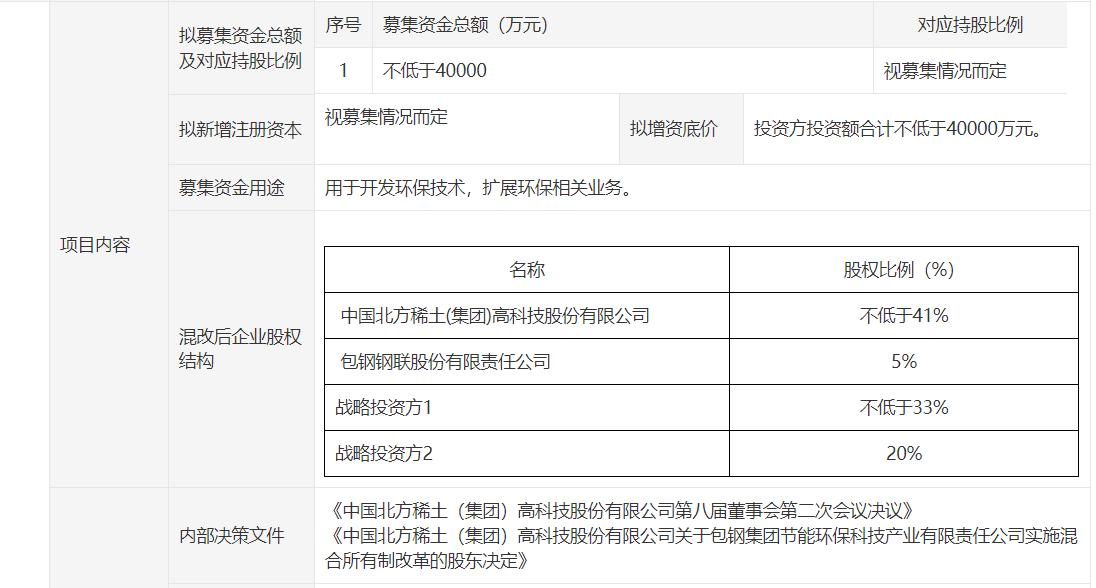Image resolution: width=1096 pixels, height=588 pixels.
Task: Select the 用于开发环保技术，扩展环保相关业务 text
Action: click(x=478, y=187)
